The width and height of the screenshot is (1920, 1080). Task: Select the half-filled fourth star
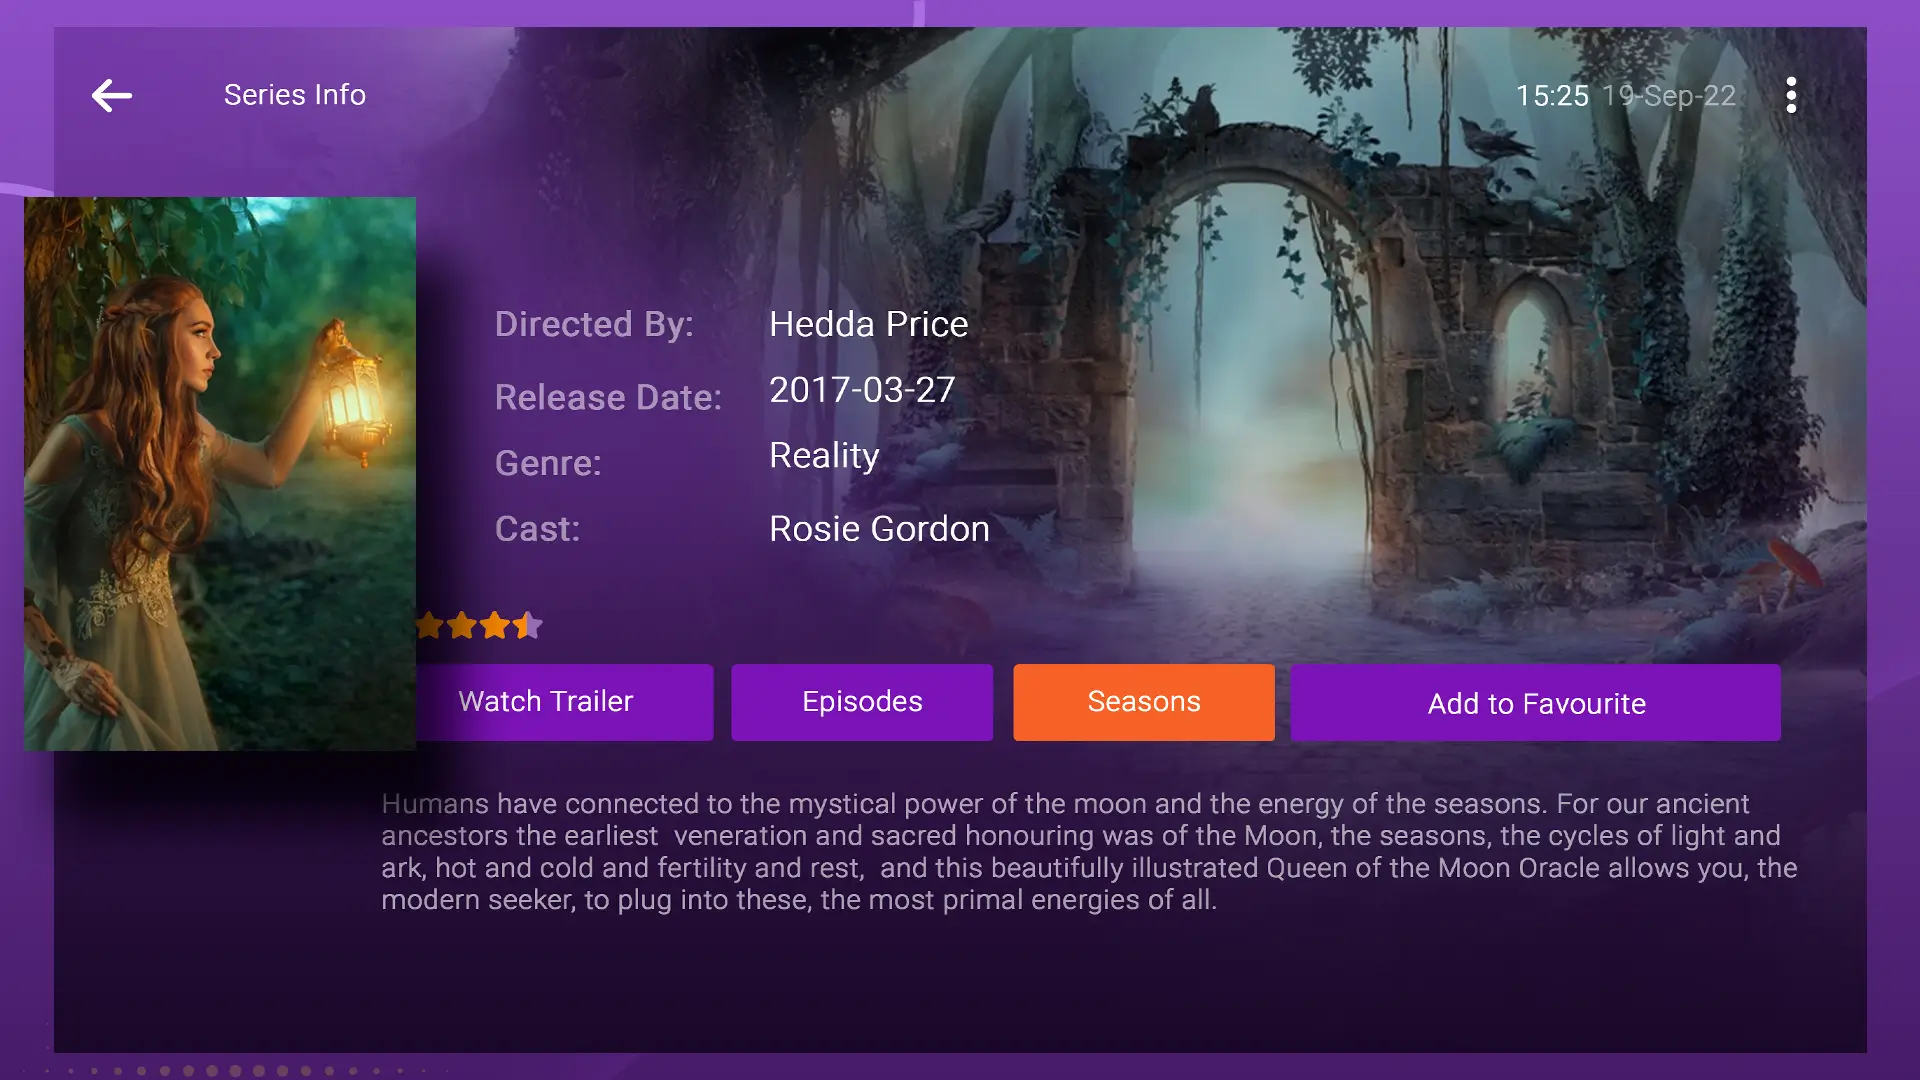527,625
